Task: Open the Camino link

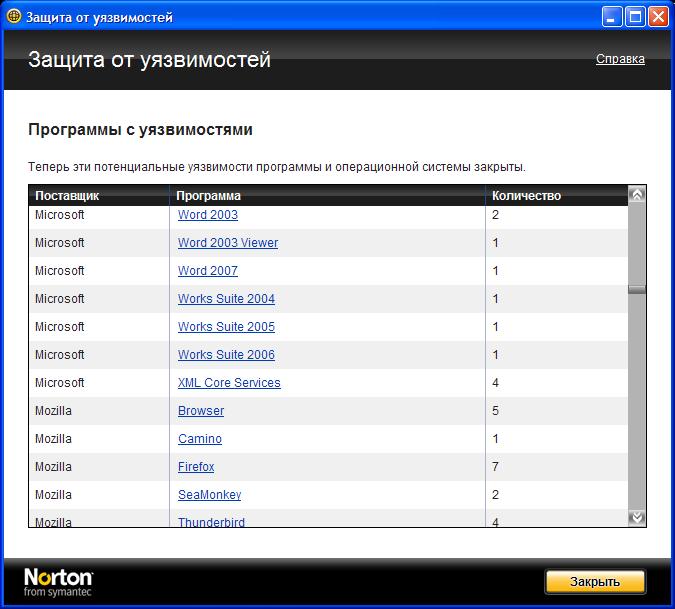Action: [200, 439]
